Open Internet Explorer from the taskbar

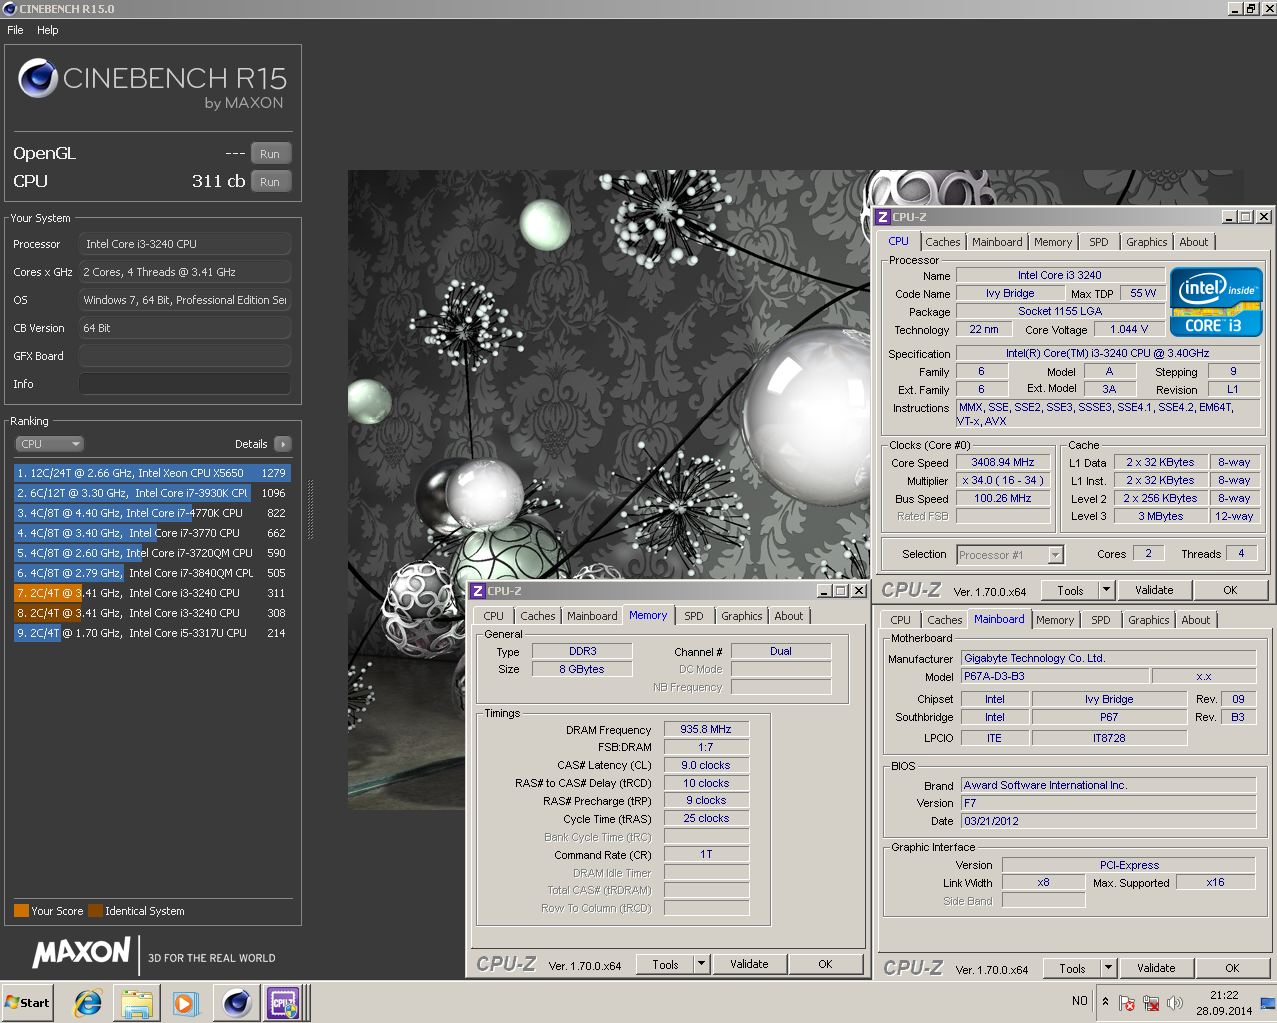(88, 1002)
